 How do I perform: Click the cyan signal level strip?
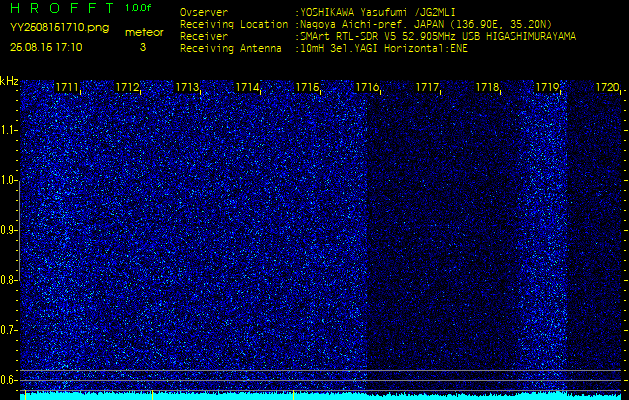click(x=321, y=396)
